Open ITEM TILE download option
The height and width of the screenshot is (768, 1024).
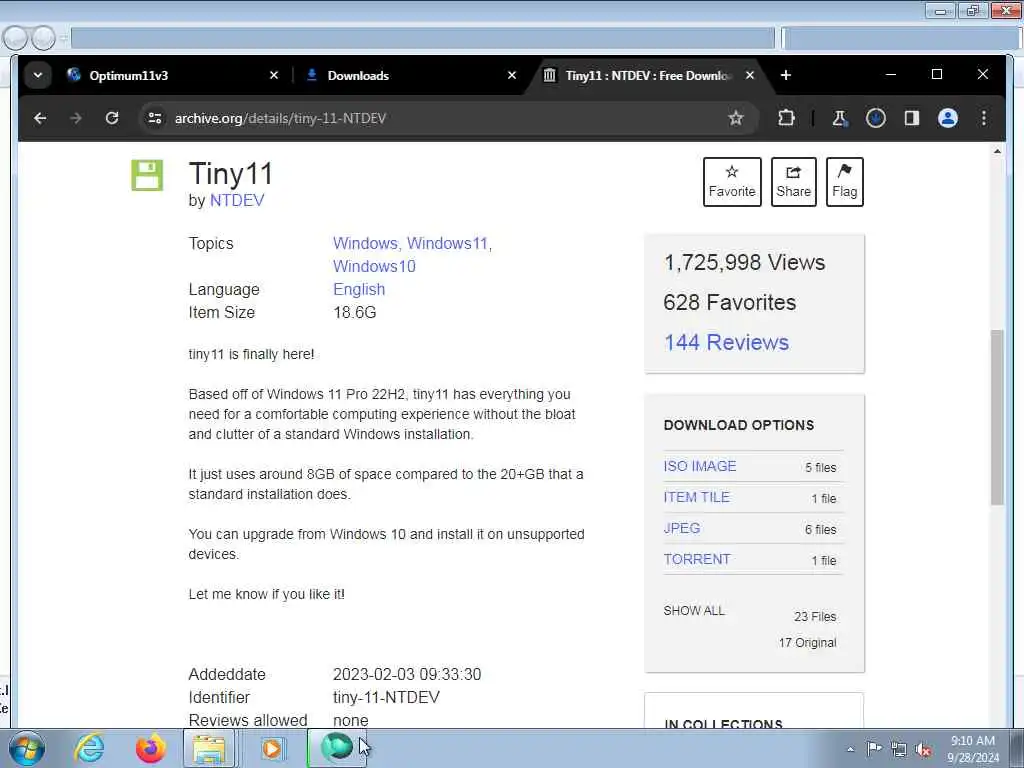[696, 497]
